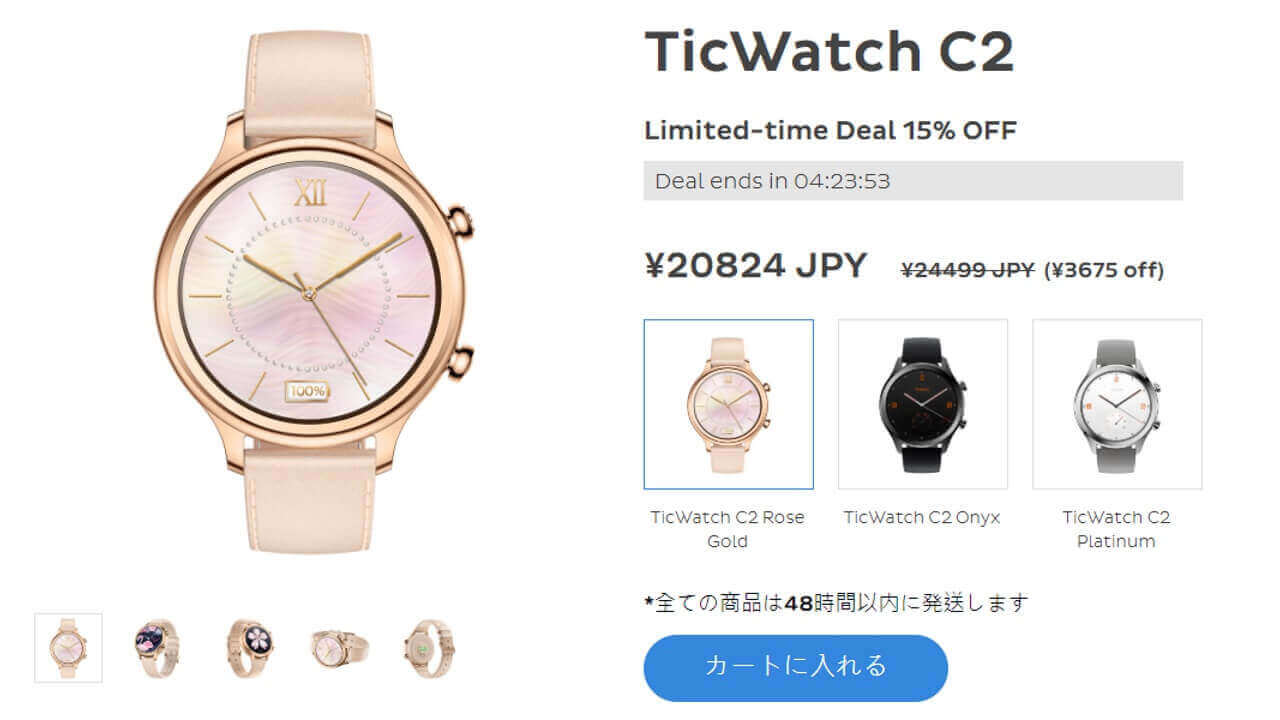Image resolution: width=1280 pixels, height=720 pixels.
Task: View thumbnail showing back of watch
Action: click(430, 648)
